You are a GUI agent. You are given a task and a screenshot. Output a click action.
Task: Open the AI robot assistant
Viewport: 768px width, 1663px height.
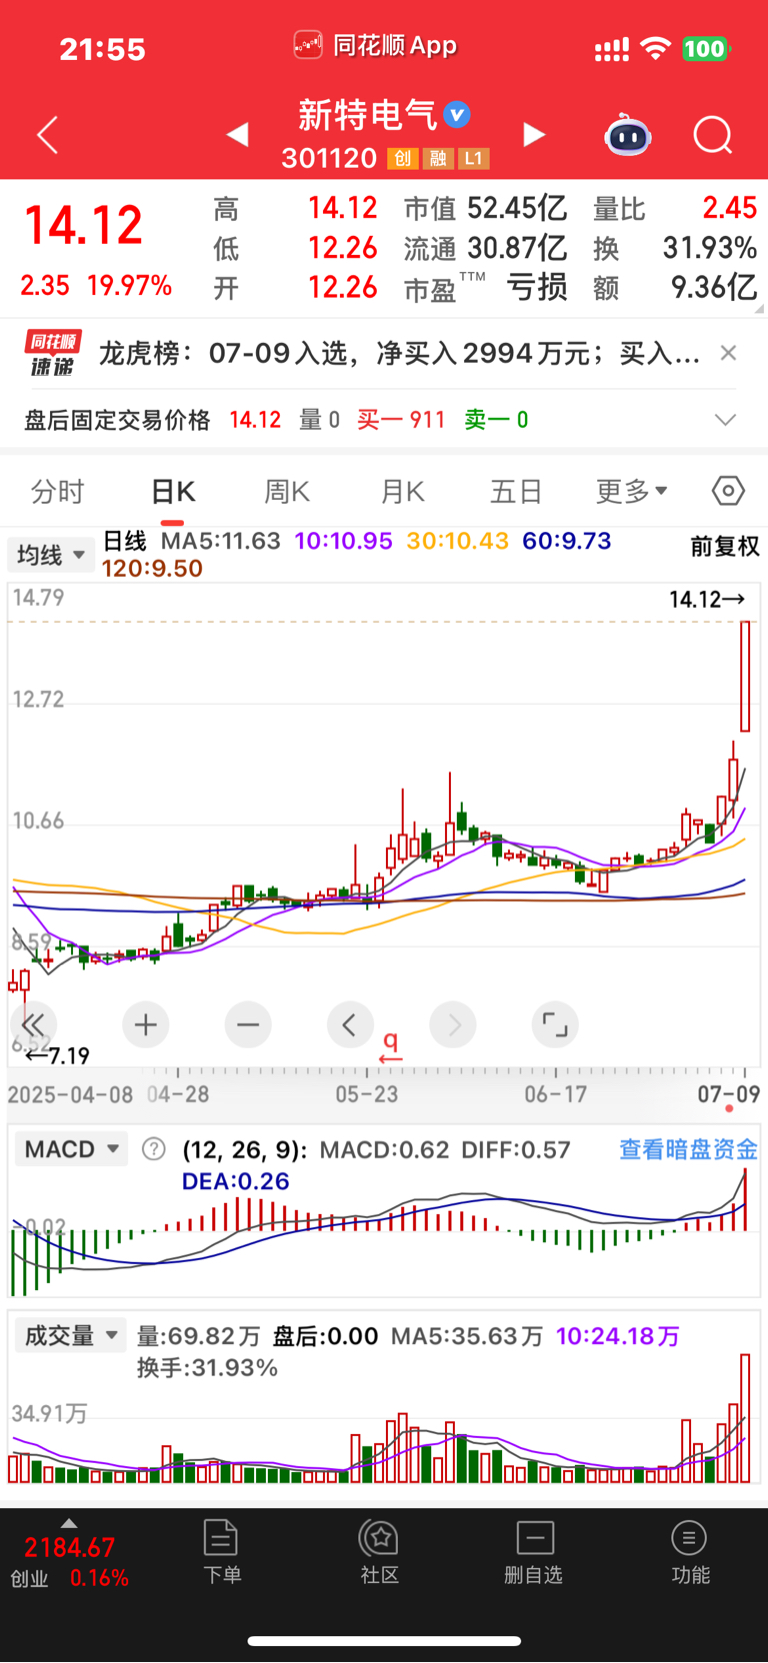(x=628, y=134)
